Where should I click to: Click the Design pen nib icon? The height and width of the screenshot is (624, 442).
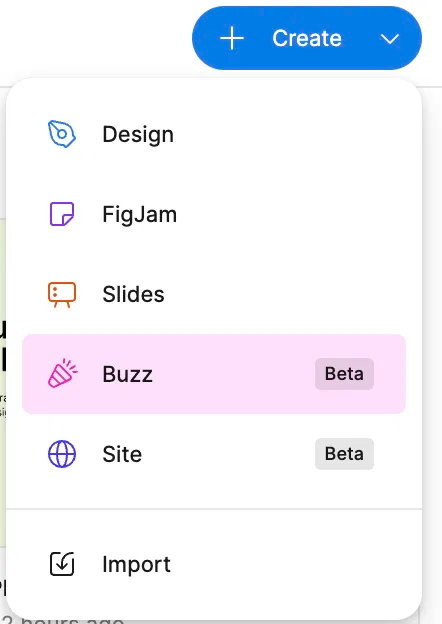(62, 134)
